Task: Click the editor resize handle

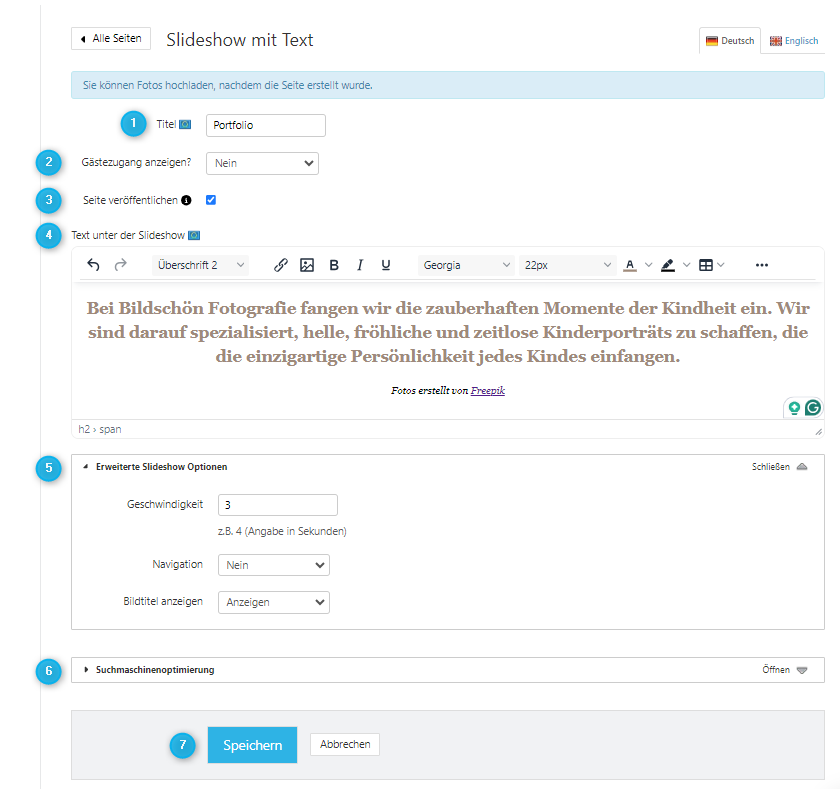Action: pos(819,432)
